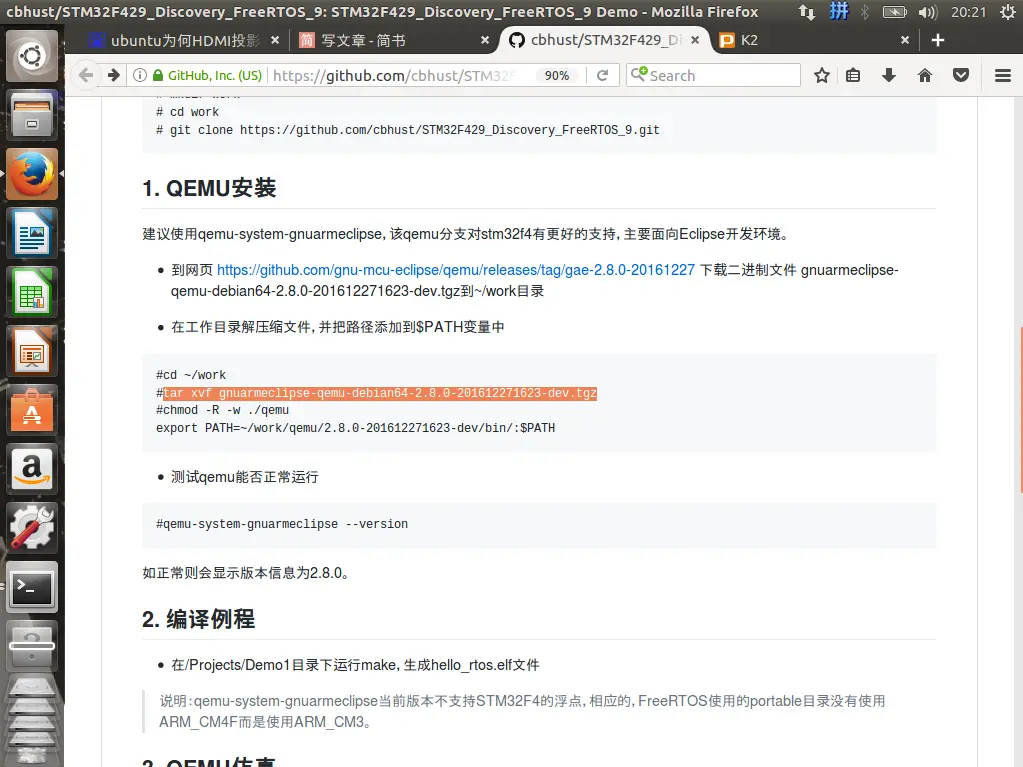The image size is (1023, 767).
Task: Click the '#cd ~/work' code line
Action: pyautogui.click(x=191, y=375)
